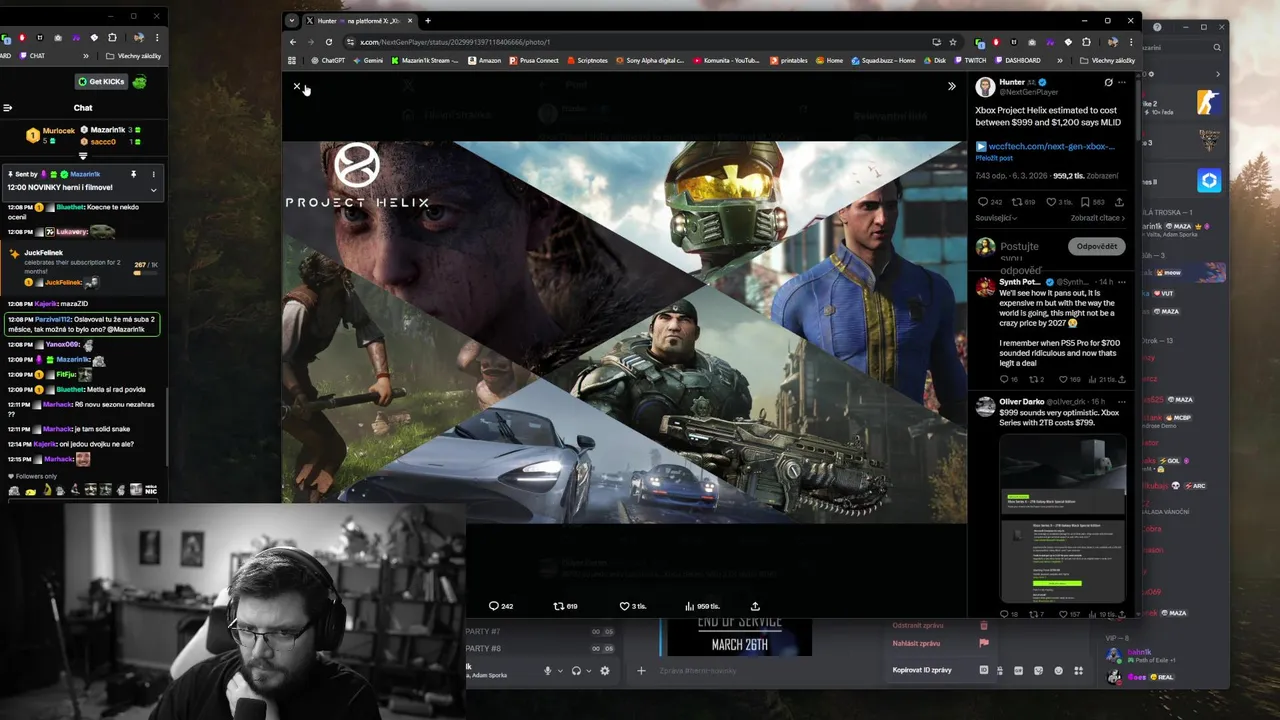This screenshot has width=1280, height=720.
Task: Mute microphone in the Discord bar
Action: click(x=547, y=671)
